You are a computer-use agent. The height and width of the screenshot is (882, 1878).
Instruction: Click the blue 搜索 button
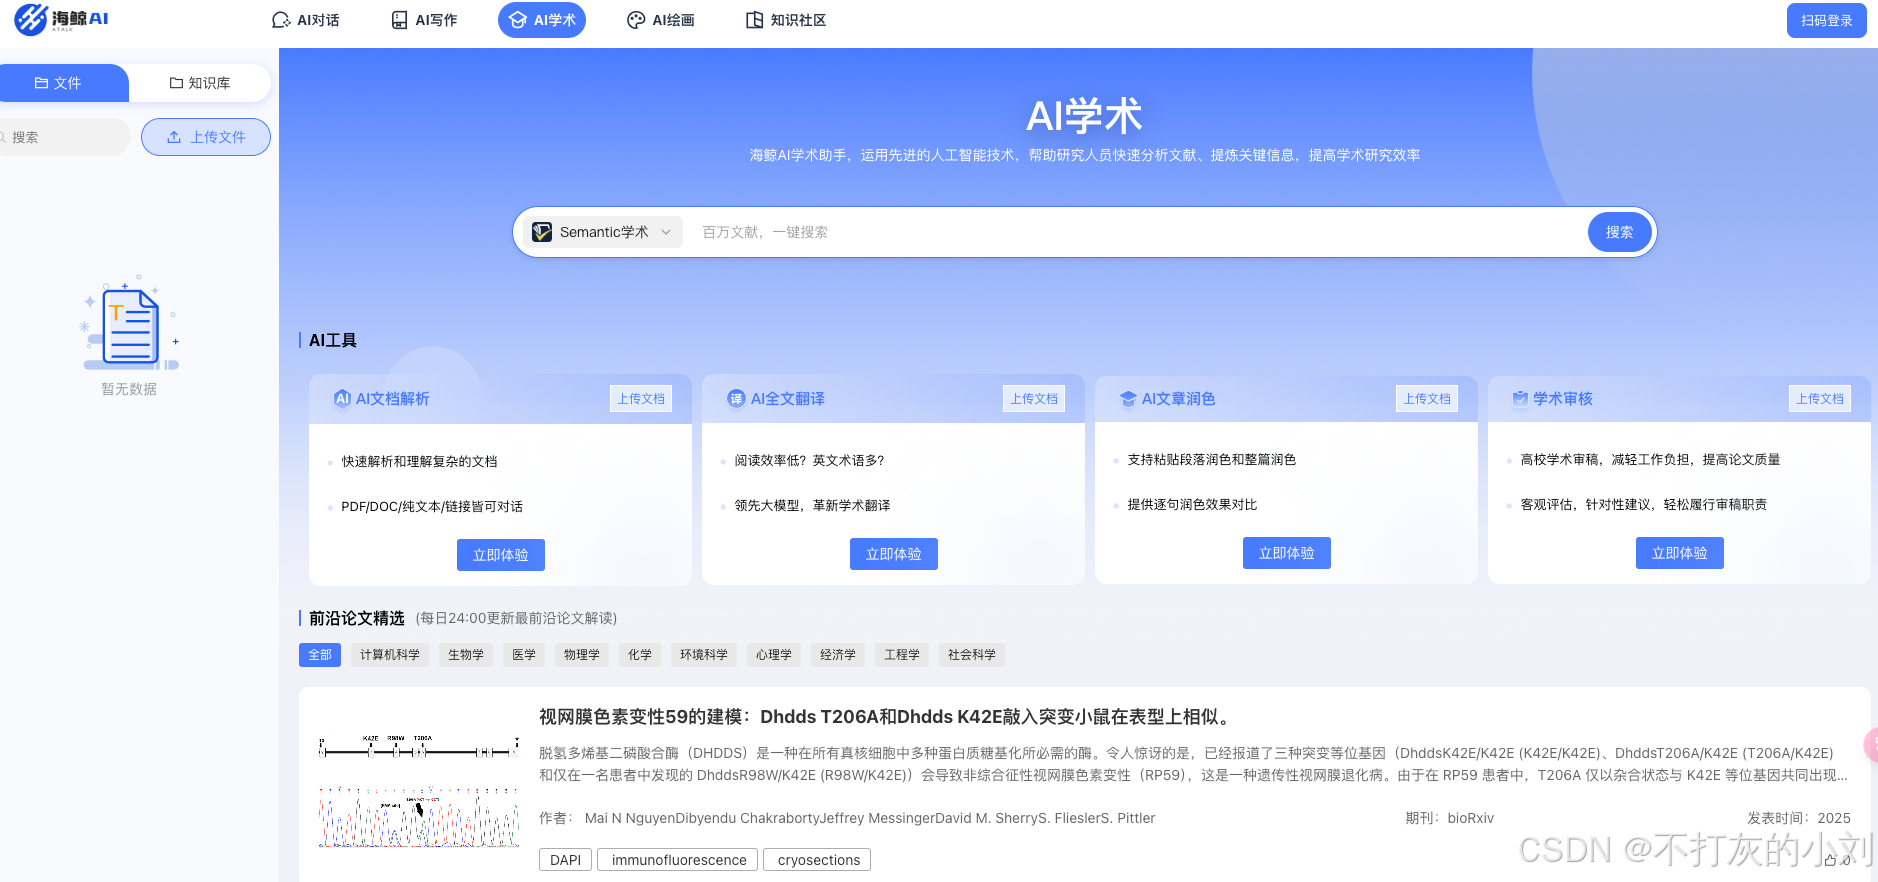(1619, 232)
